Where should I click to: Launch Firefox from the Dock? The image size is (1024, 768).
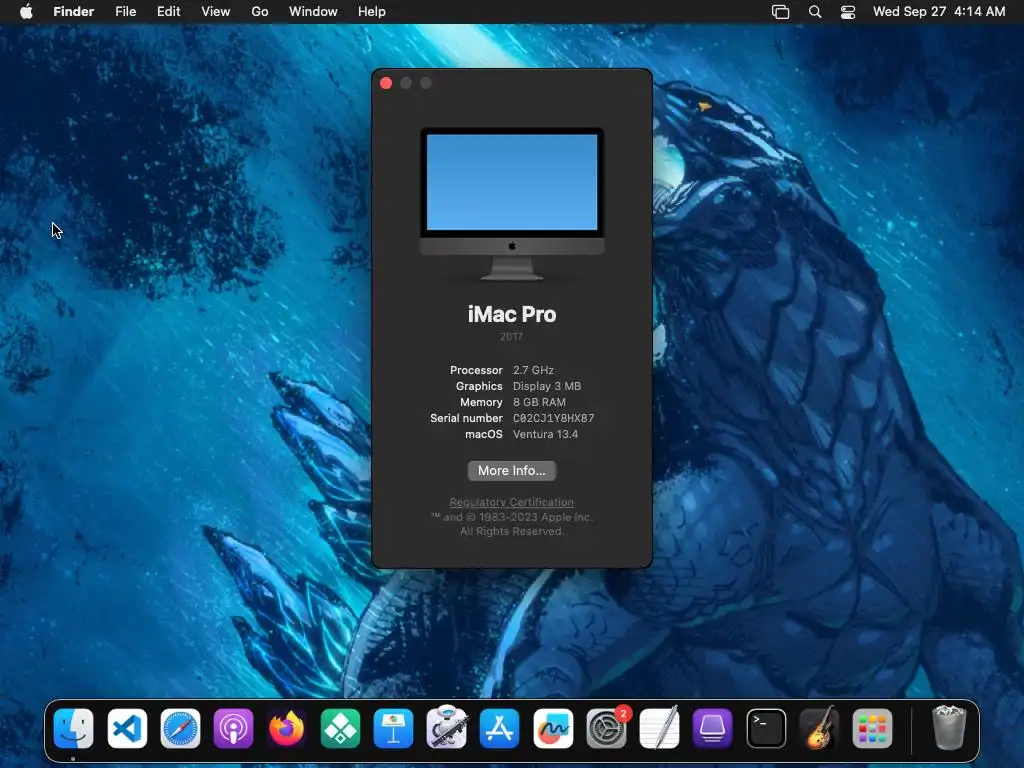[287, 728]
